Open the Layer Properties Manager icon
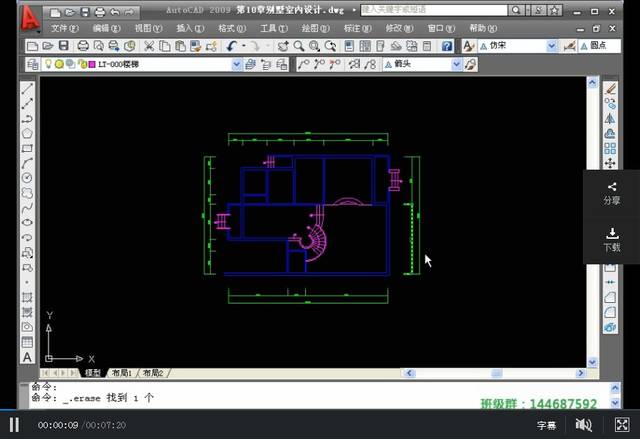This screenshot has height=439, width=640. click(32, 64)
